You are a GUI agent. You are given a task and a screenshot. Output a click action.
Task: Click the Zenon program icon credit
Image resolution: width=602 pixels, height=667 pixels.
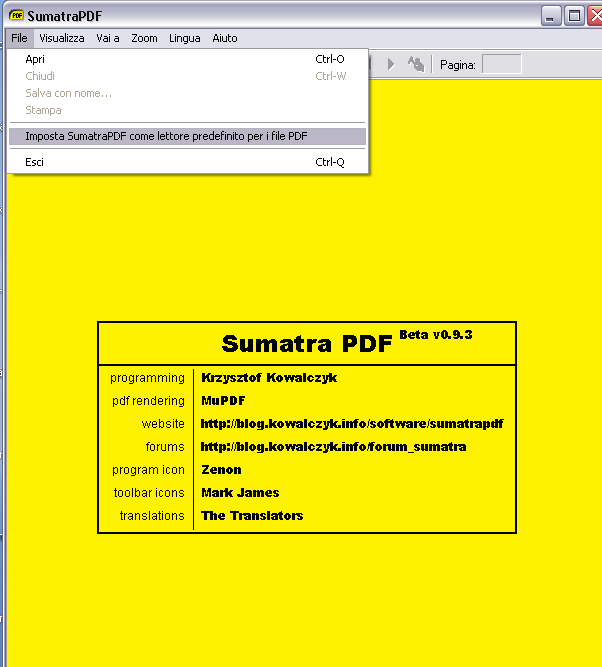[x=221, y=470]
